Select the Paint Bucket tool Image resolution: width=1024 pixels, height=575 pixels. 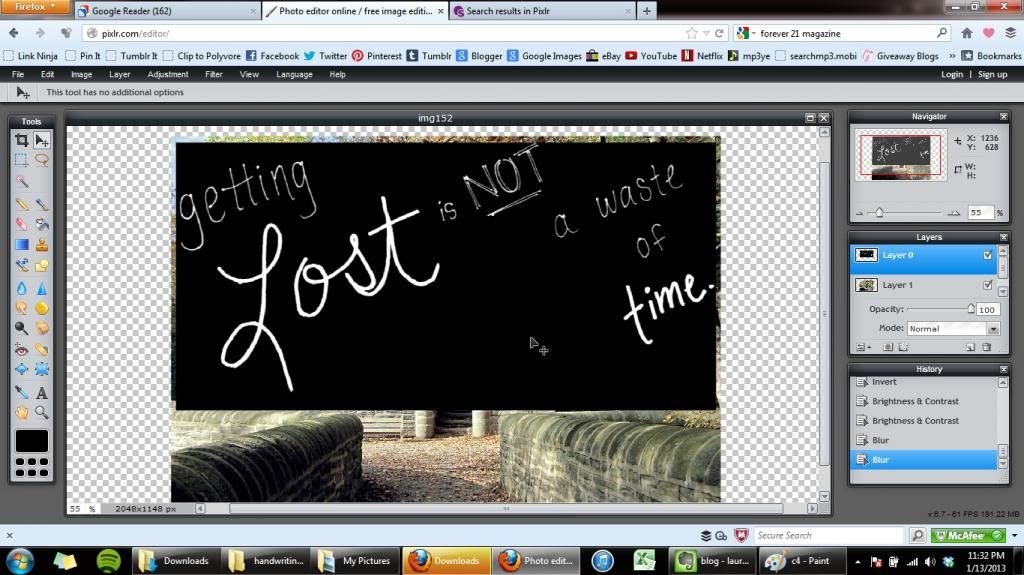(42, 224)
